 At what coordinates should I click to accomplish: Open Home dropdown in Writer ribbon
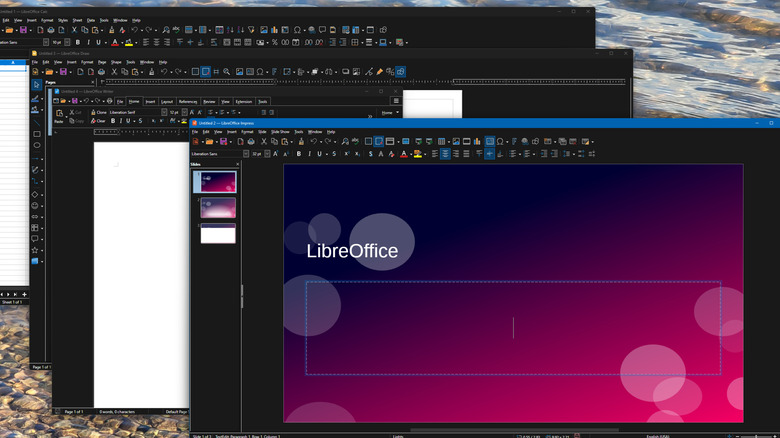[390, 112]
